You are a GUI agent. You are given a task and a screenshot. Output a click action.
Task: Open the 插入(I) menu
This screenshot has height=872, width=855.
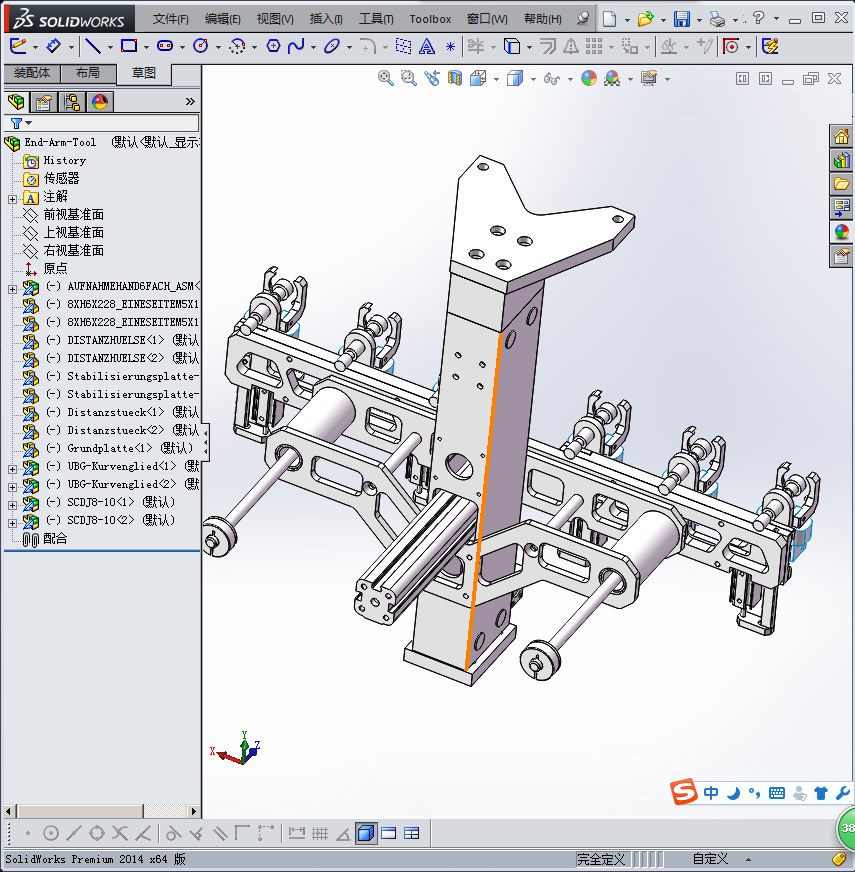coord(326,19)
